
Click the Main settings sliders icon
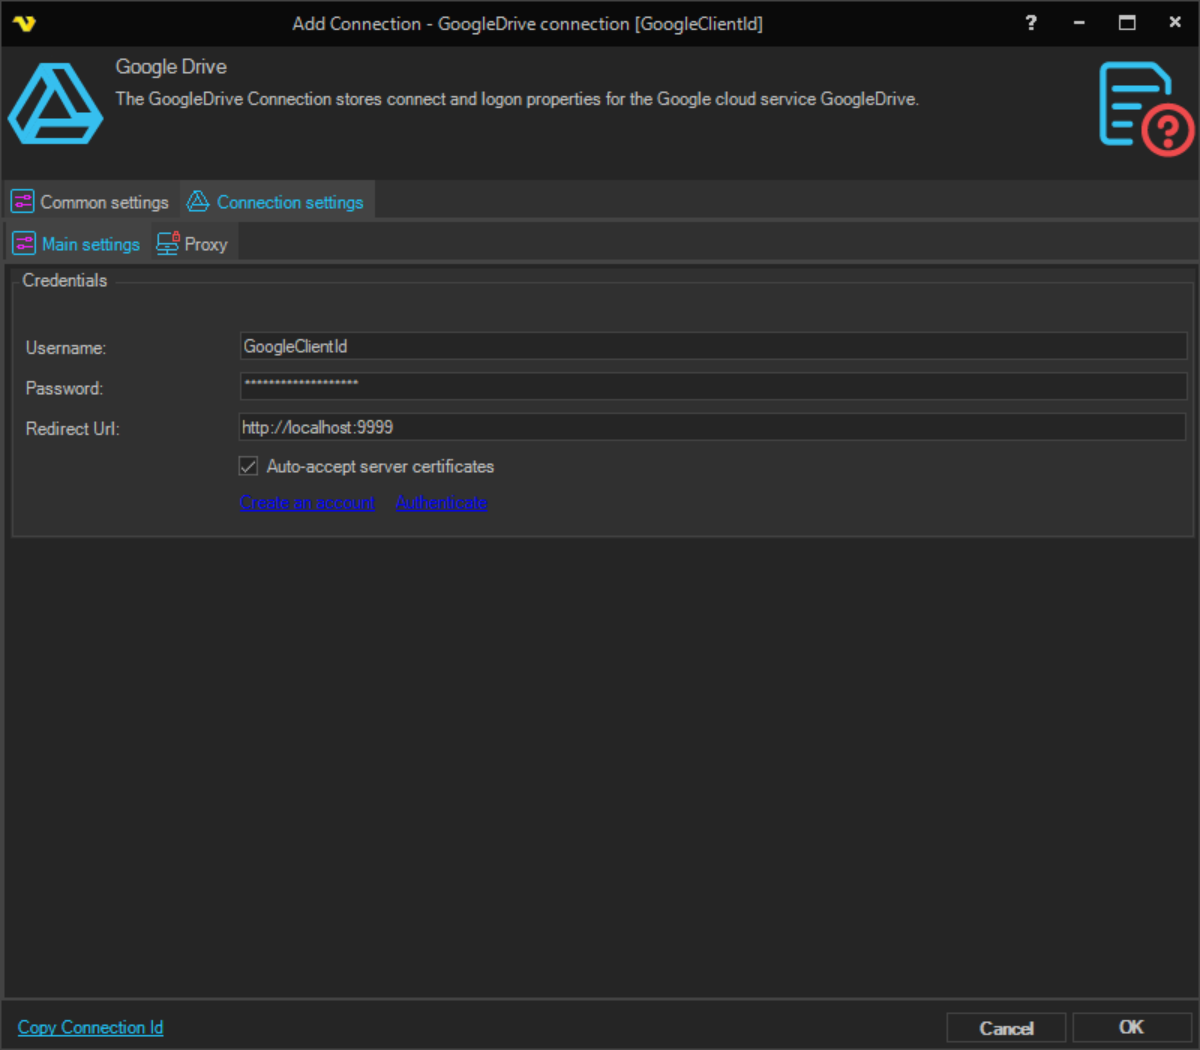(x=24, y=244)
